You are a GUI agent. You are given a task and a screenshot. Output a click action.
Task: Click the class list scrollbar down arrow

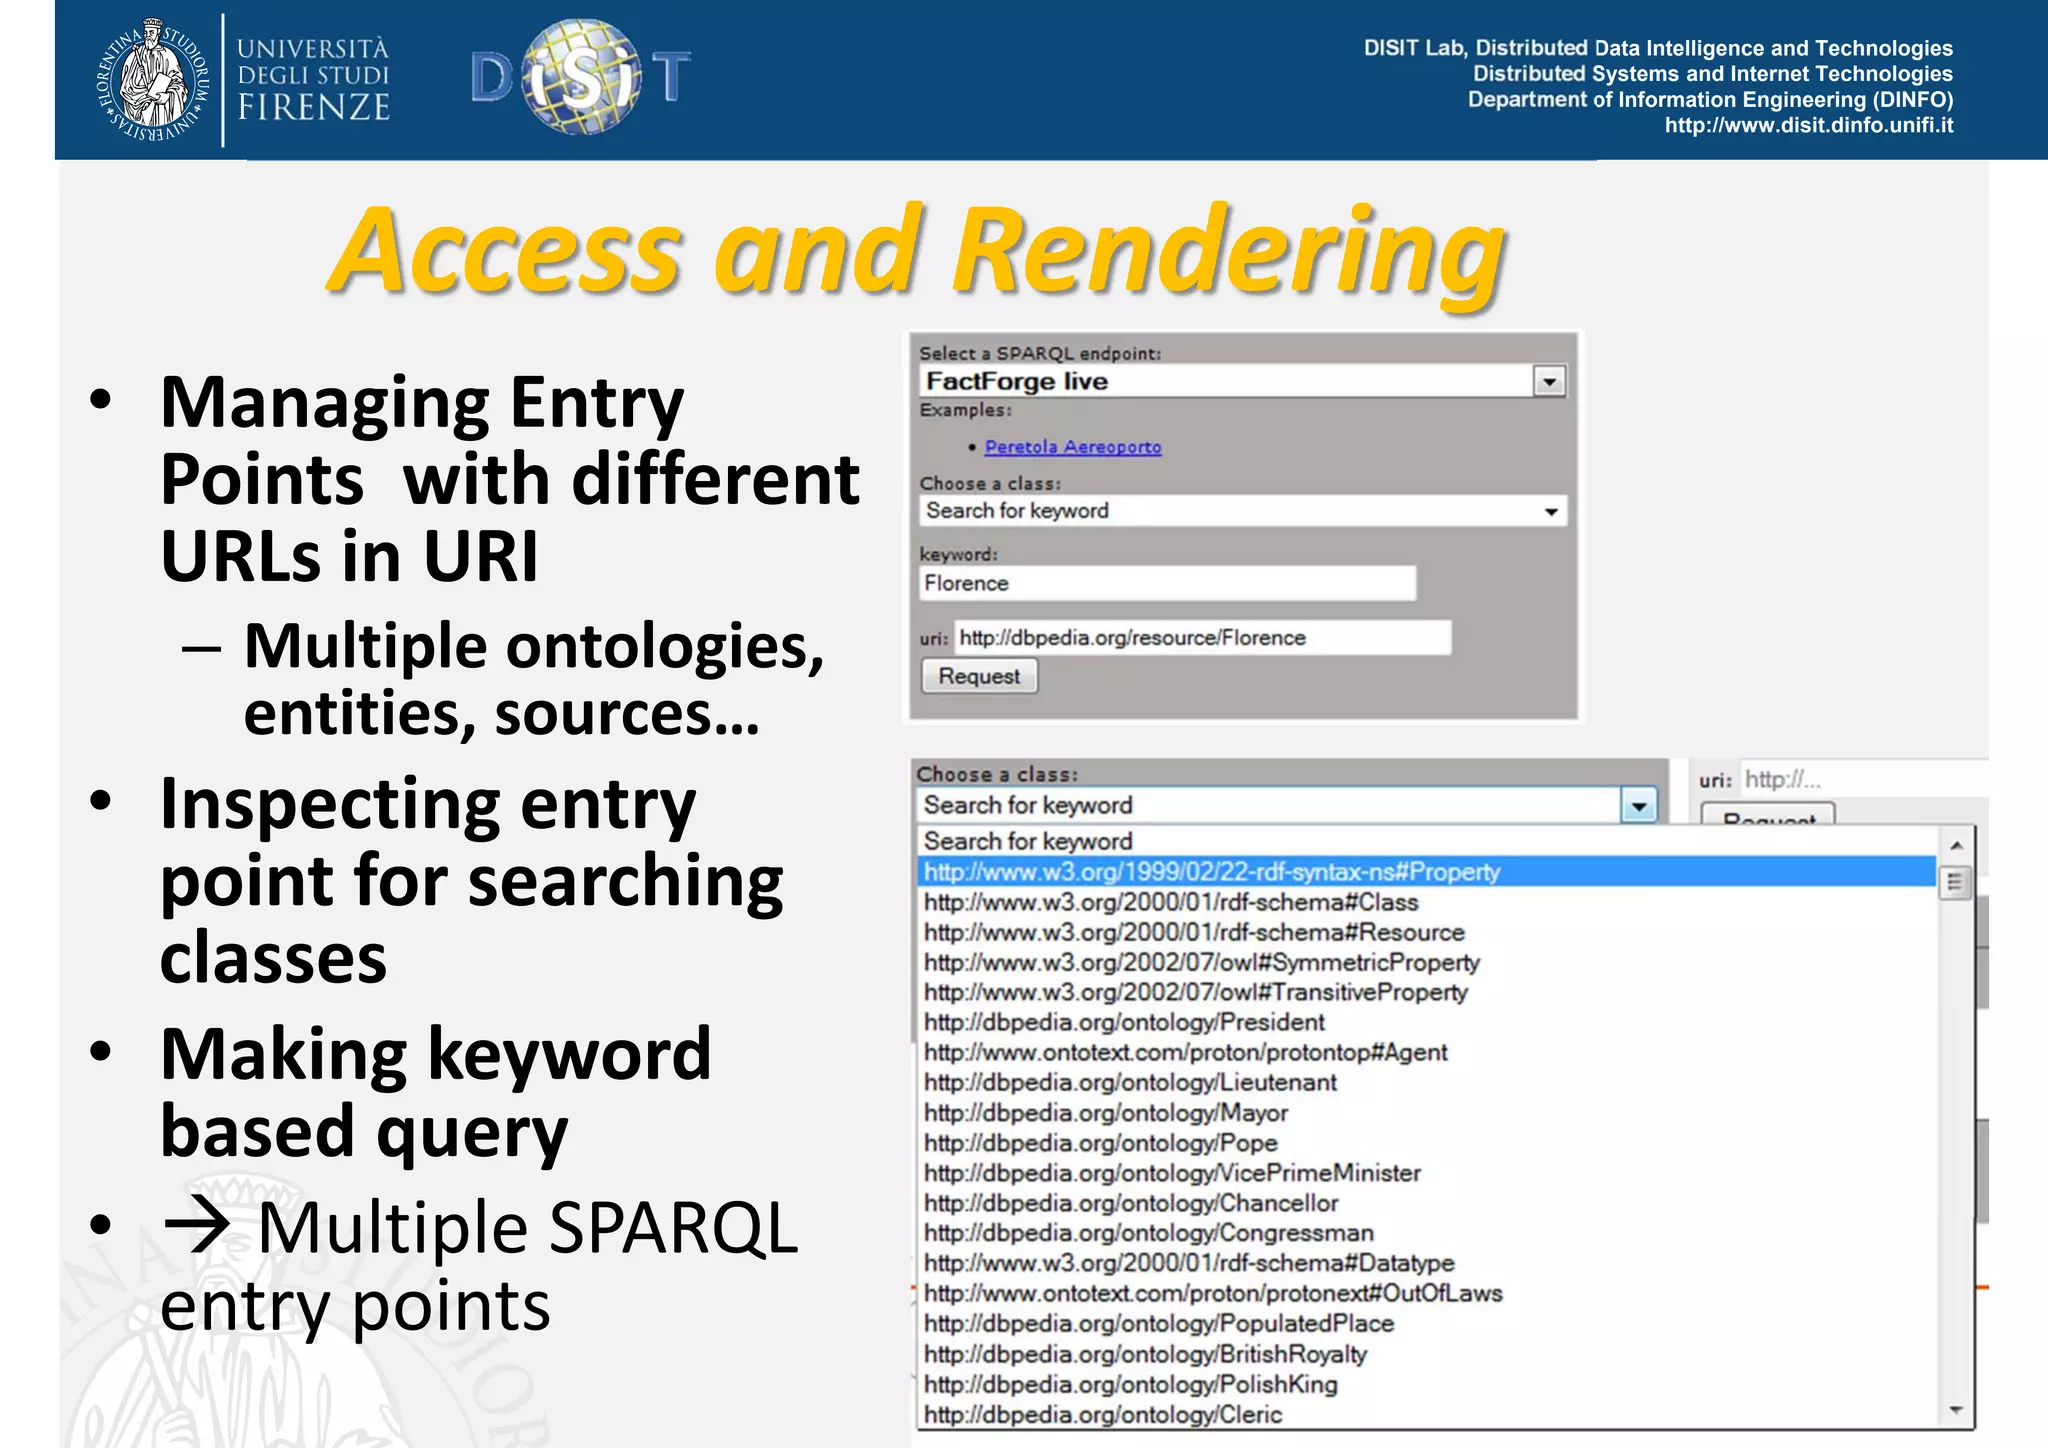(1956, 1410)
